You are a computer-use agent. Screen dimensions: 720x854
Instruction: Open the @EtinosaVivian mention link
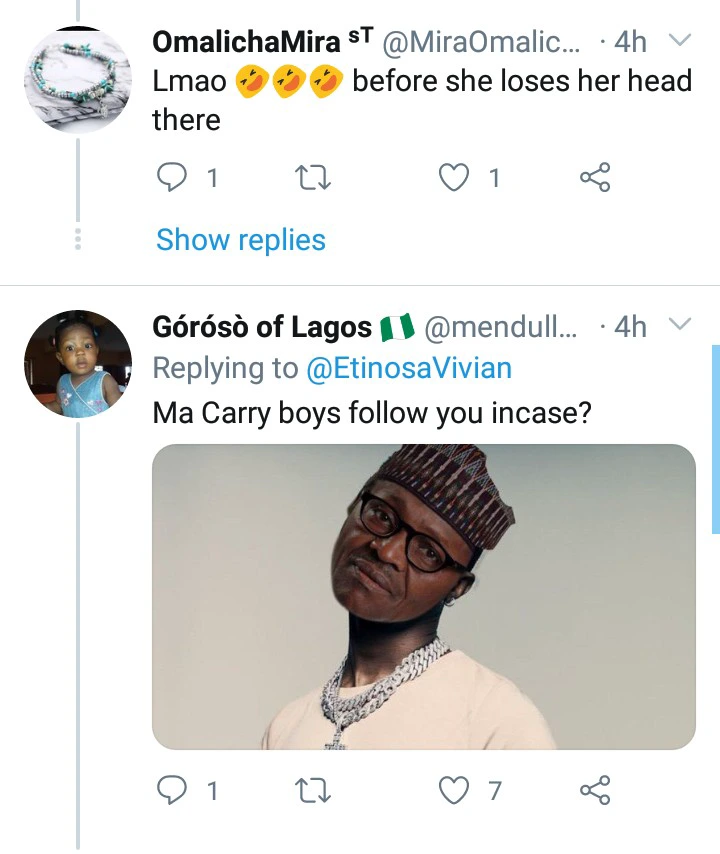point(408,368)
